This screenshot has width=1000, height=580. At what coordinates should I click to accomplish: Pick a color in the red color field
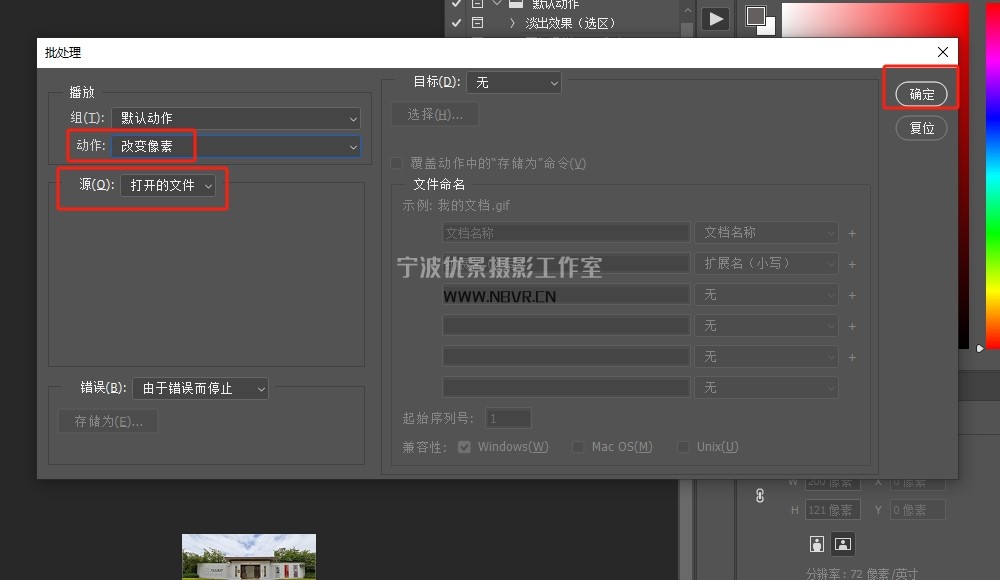pyautogui.click(x=870, y=150)
